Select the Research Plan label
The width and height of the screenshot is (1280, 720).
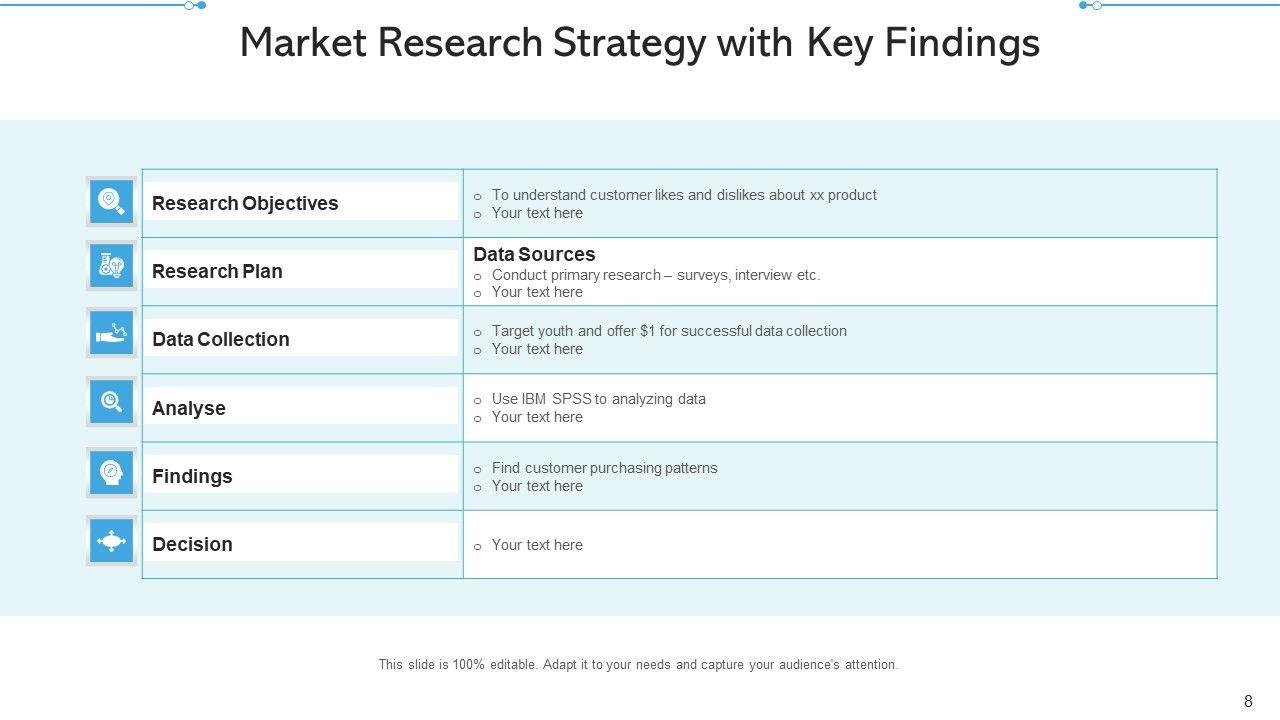coord(217,271)
